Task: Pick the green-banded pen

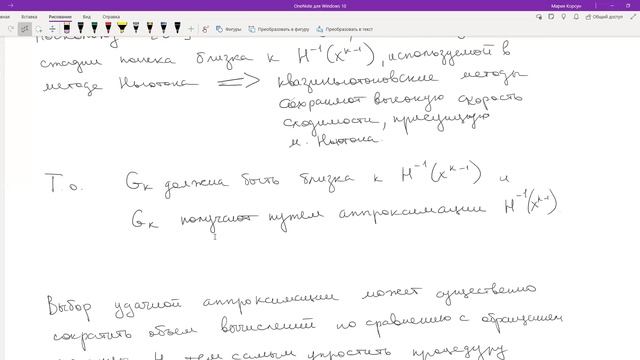Action: 95,28
